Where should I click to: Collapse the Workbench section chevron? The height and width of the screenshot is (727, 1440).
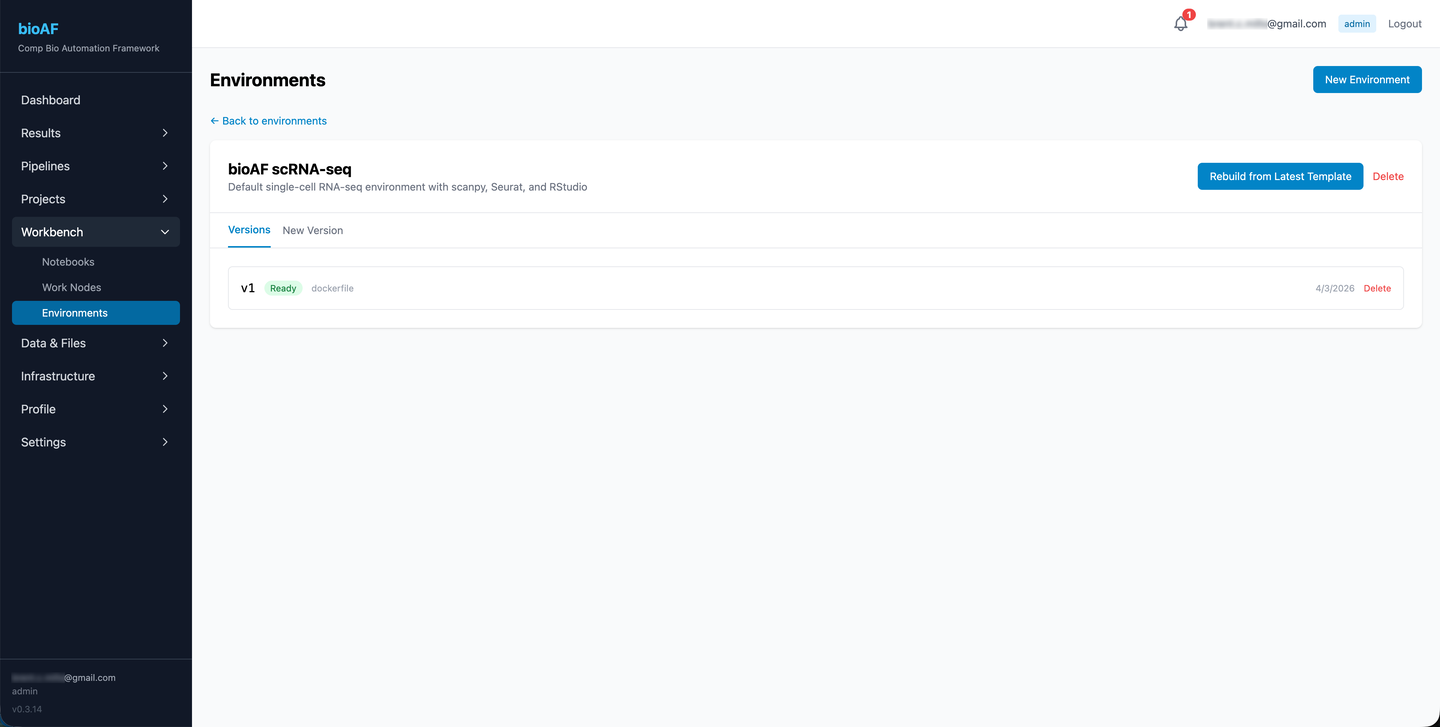tap(165, 232)
